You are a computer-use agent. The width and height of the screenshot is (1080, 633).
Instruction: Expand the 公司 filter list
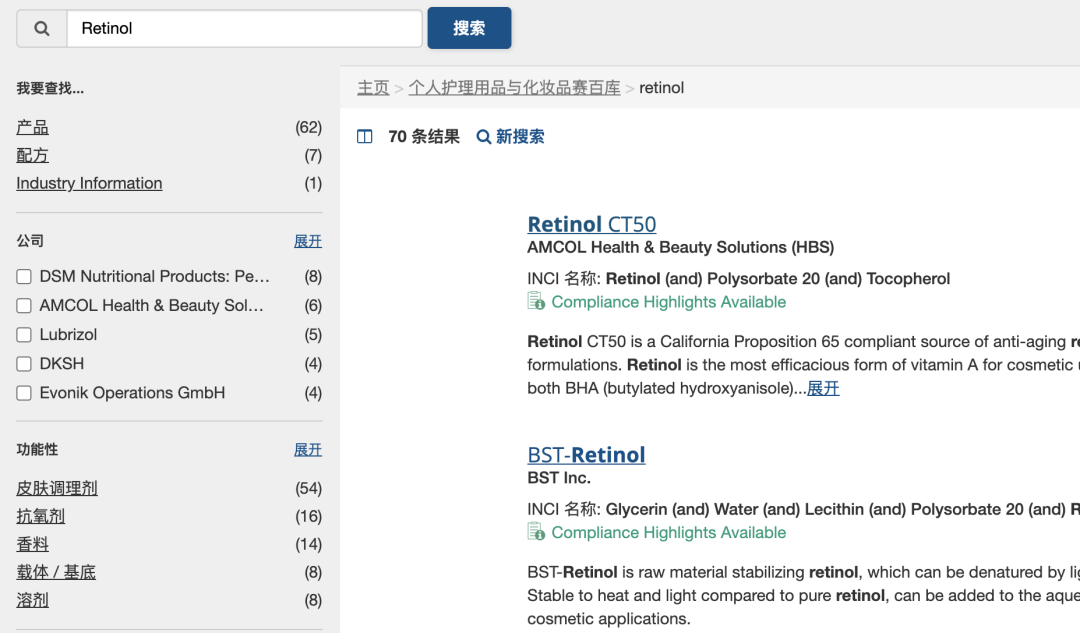pos(307,241)
